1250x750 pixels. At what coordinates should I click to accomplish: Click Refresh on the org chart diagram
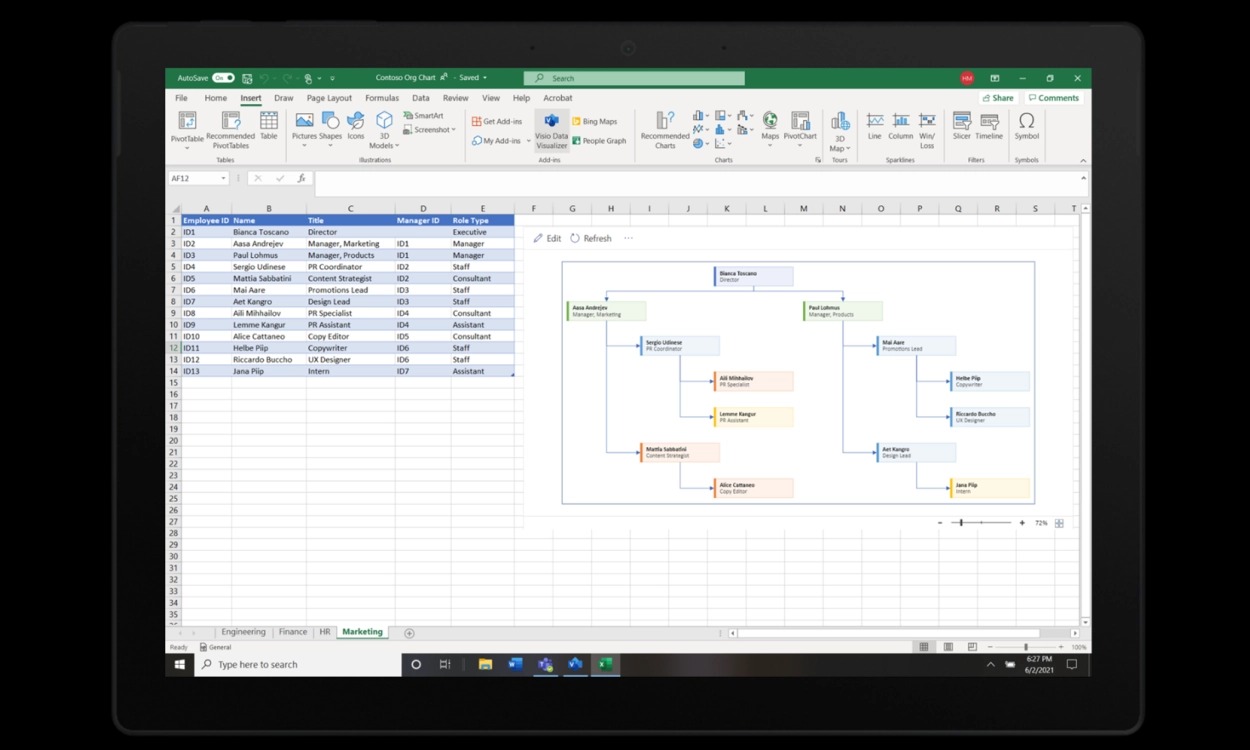(x=591, y=238)
